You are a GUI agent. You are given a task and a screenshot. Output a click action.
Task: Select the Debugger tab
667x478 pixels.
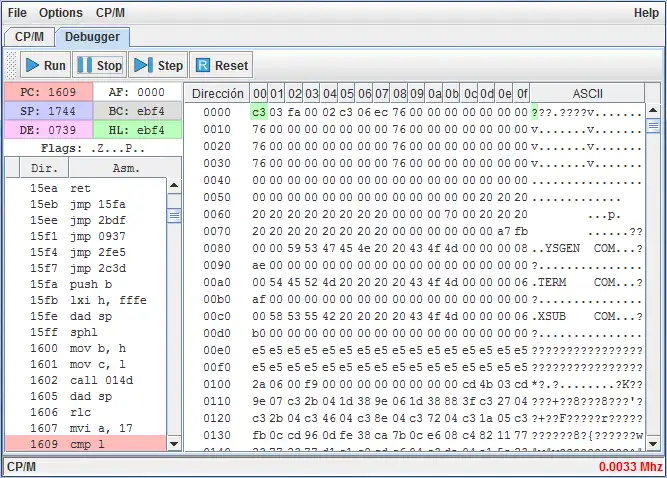[92, 37]
